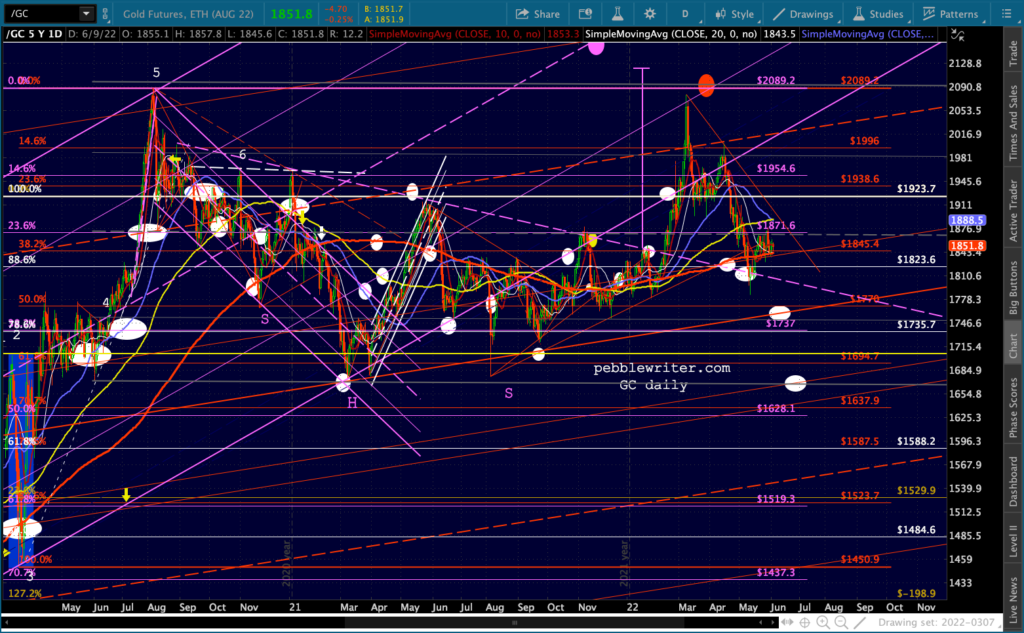This screenshot has width=1024, height=633.
Task: Open the Style menu
Action: click(735, 14)
